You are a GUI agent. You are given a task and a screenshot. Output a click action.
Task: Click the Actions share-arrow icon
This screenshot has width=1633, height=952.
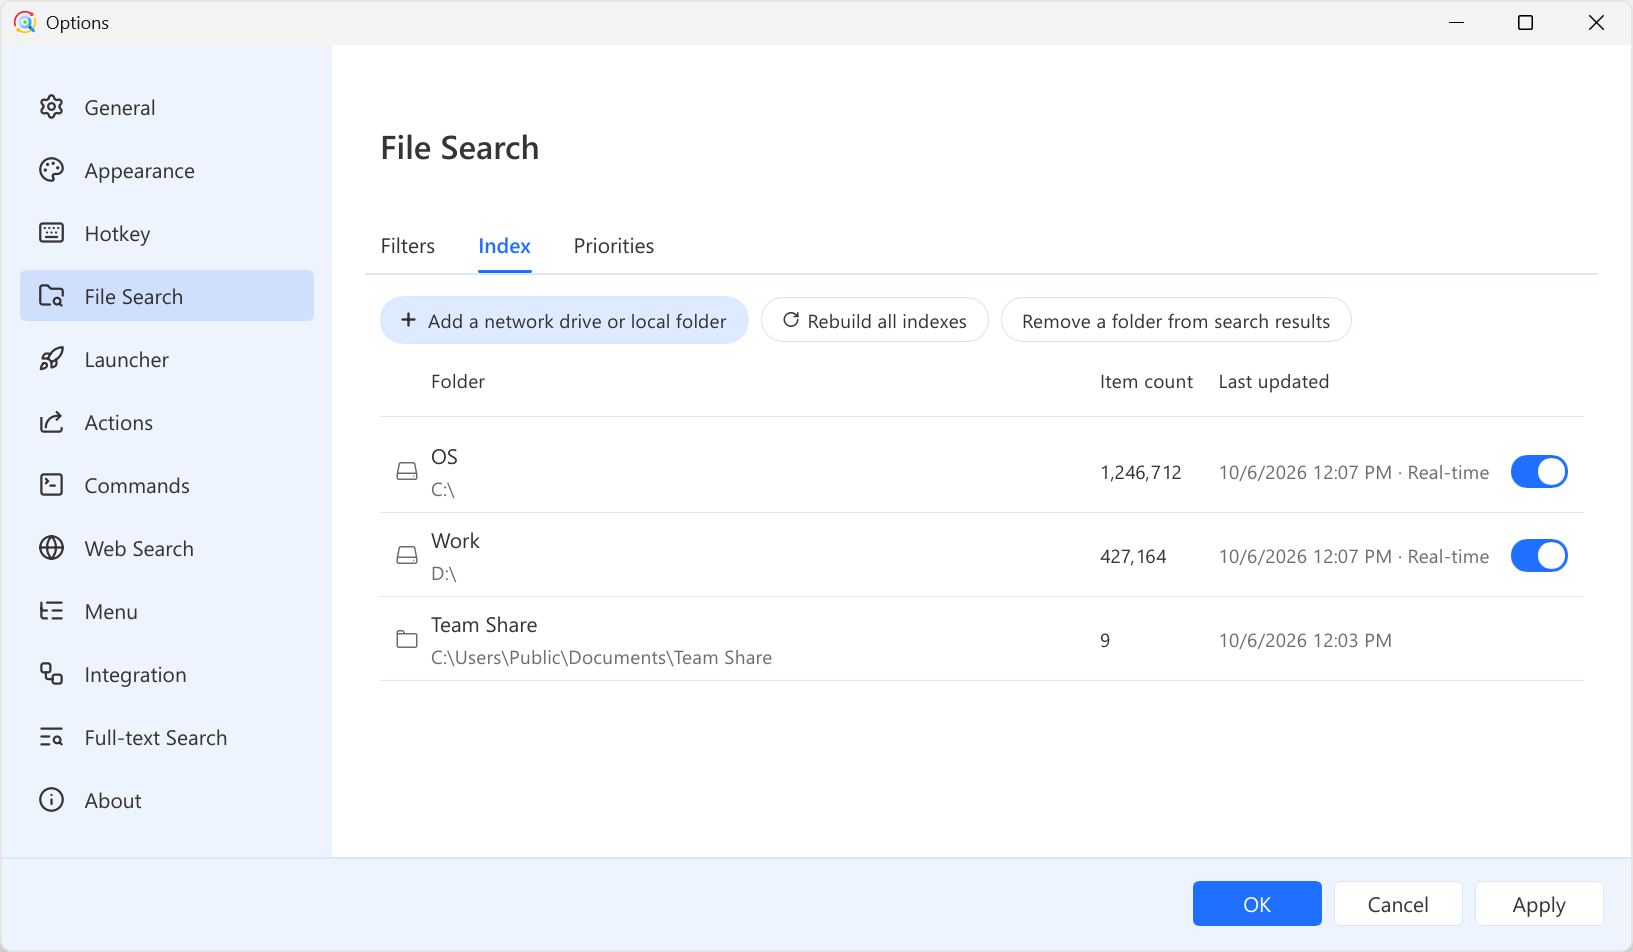click(x=51, y=422)
